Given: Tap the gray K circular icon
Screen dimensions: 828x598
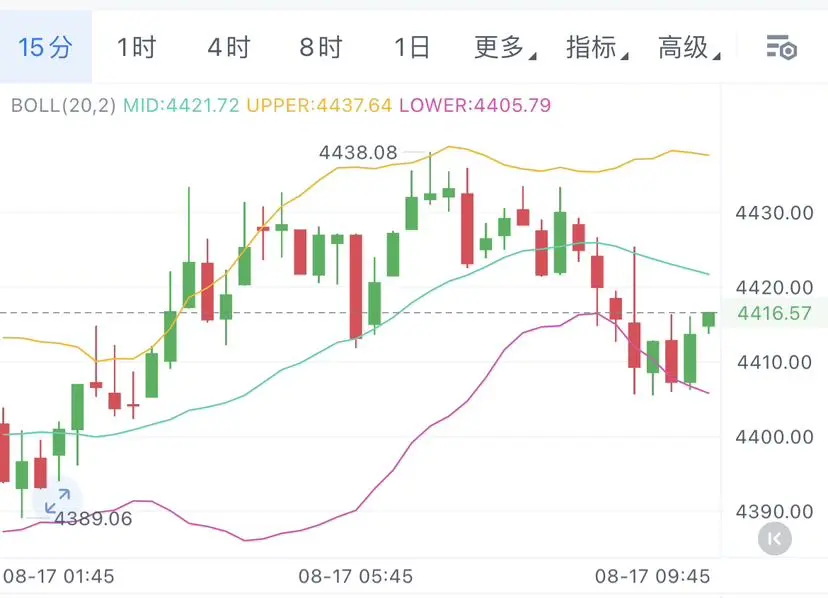Looking at the screenshot, I should [775, 539].
